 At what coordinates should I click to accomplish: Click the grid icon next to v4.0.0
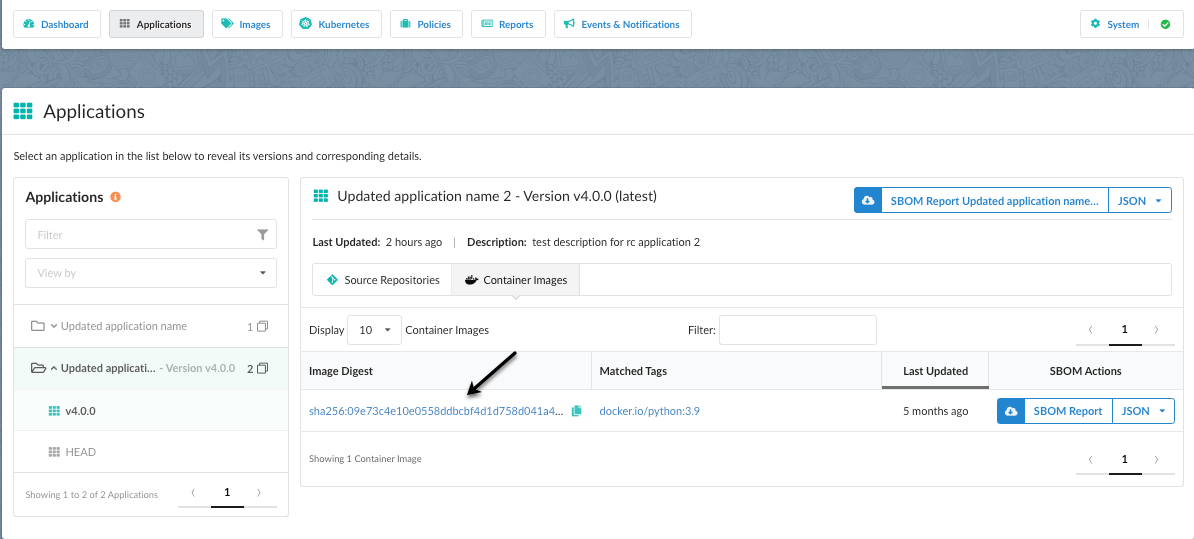[x=54, y=411]
